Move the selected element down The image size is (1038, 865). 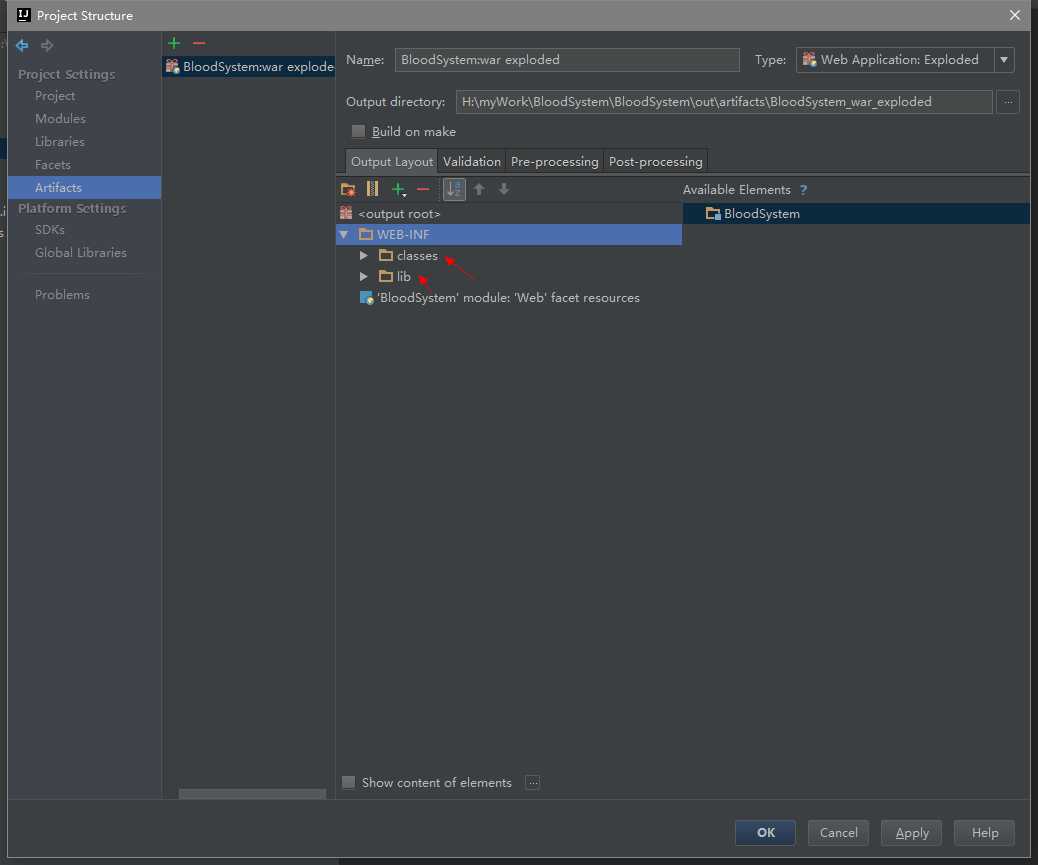pyautogui.click(x=504, y=189)
